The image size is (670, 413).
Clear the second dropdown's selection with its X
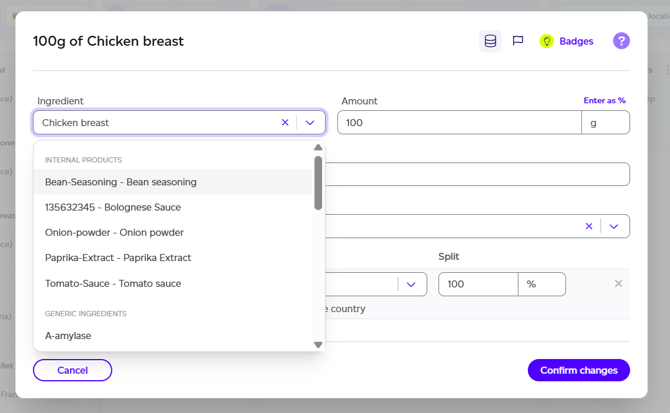pos(589,226)
